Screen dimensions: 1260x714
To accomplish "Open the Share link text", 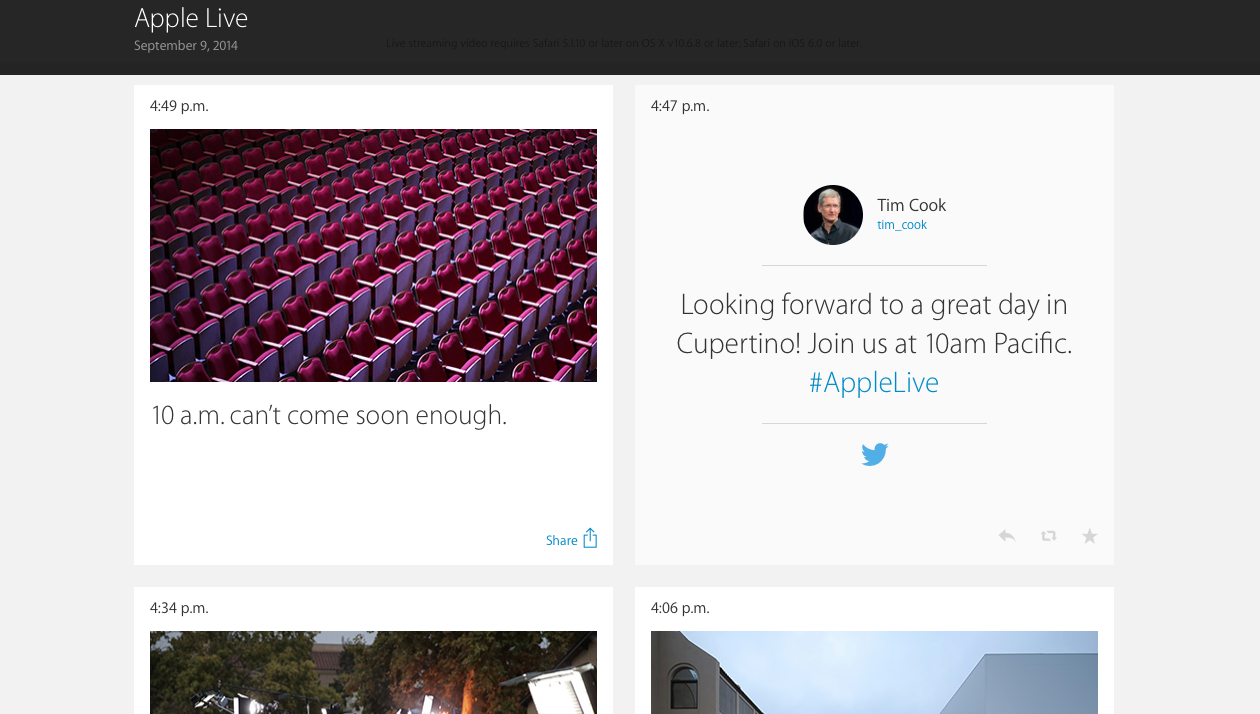I will pos(562,541).
